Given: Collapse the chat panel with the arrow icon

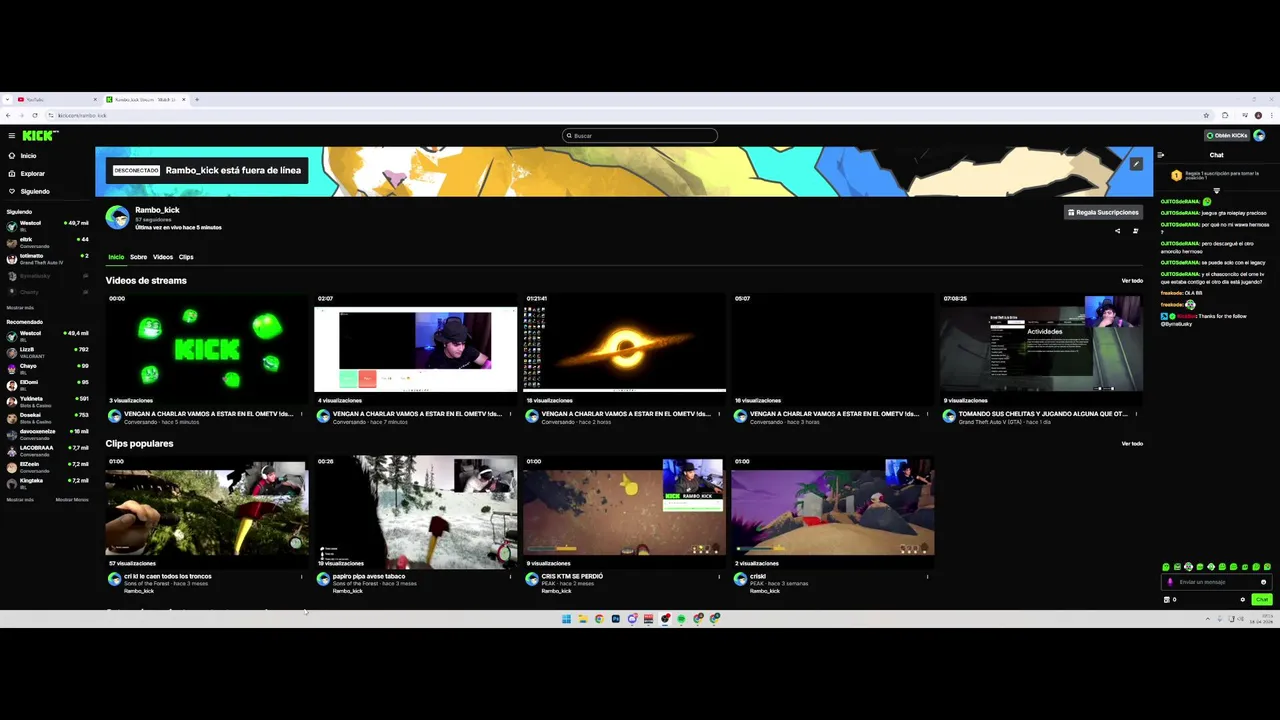Looking at the screenshot, I should pyautogui.click(x=1161, y=155).
